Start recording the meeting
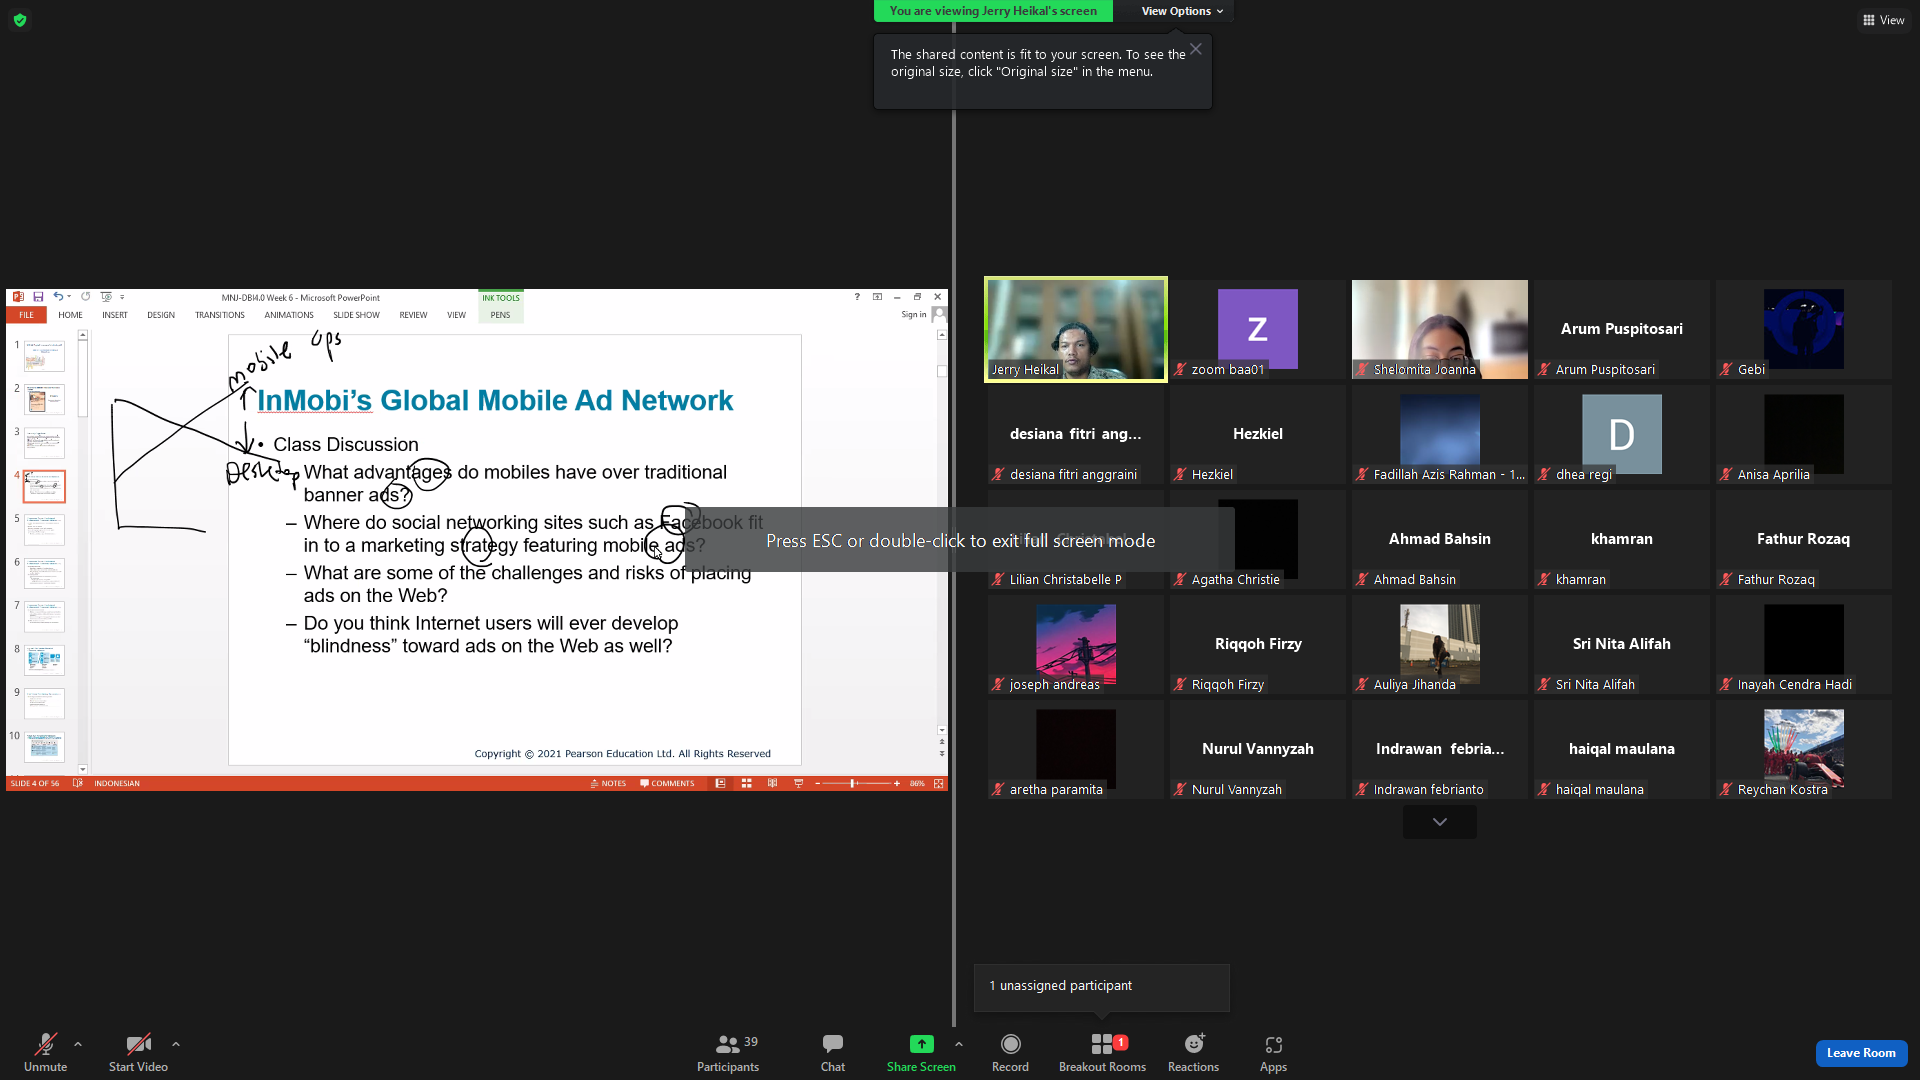This screenshot has height=1080, width=1920. 1010,1052
